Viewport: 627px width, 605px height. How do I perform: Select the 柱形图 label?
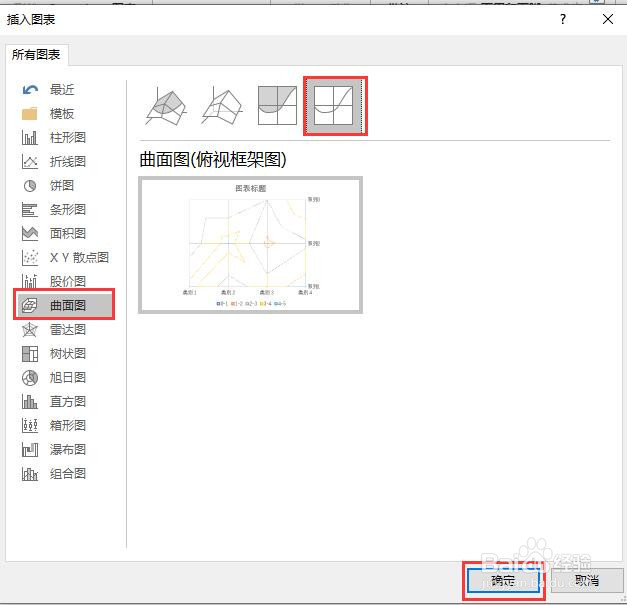pyautogui.click(x=68, y=138)
